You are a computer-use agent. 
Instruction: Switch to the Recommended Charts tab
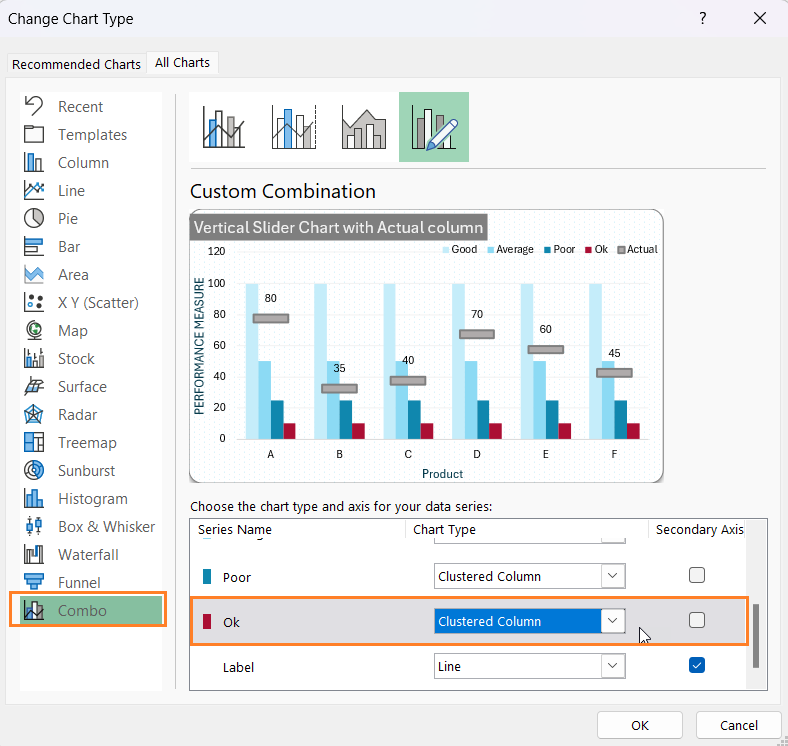(x=76, y=64)
